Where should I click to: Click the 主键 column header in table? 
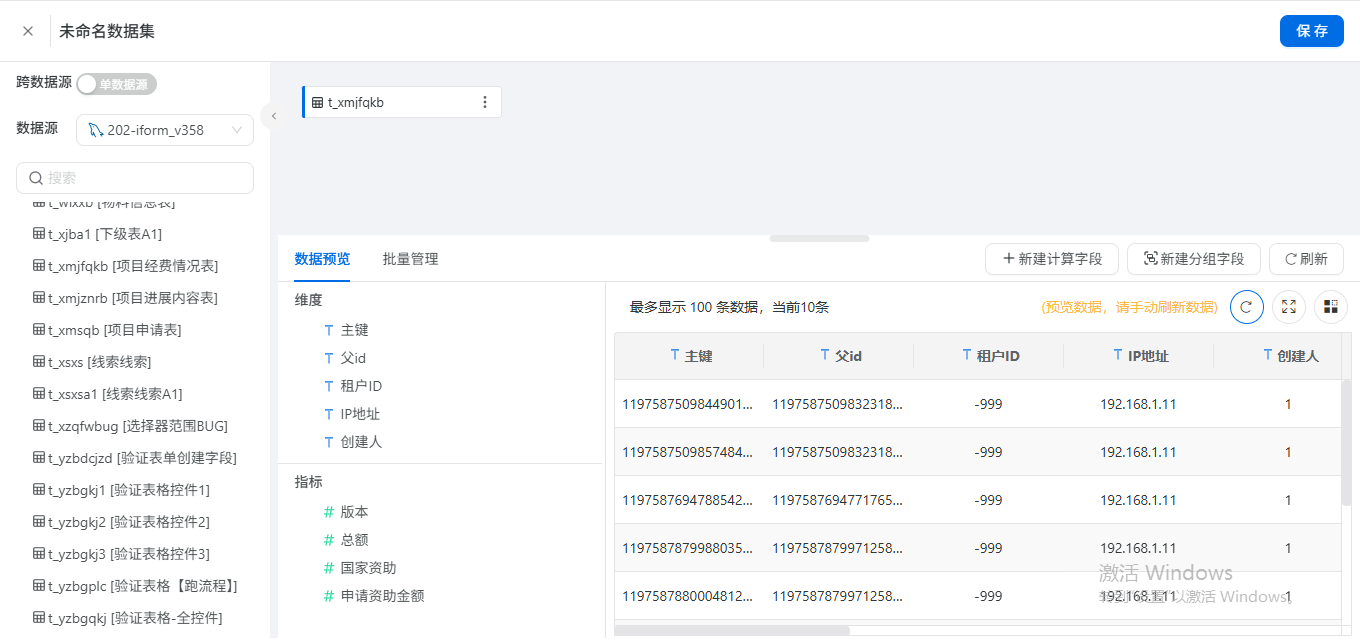(689, 356)
